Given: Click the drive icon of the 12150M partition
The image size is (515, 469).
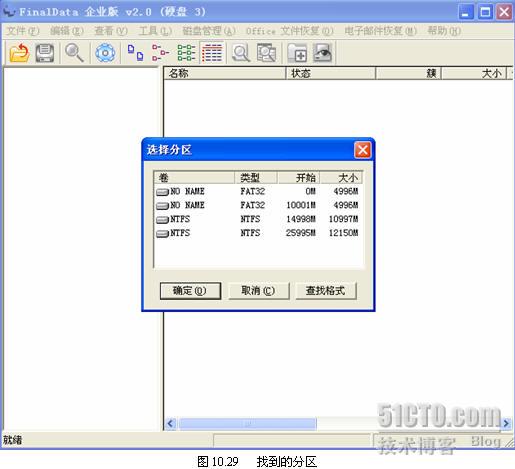Looking at the screenshot, I should click(162, 233).
